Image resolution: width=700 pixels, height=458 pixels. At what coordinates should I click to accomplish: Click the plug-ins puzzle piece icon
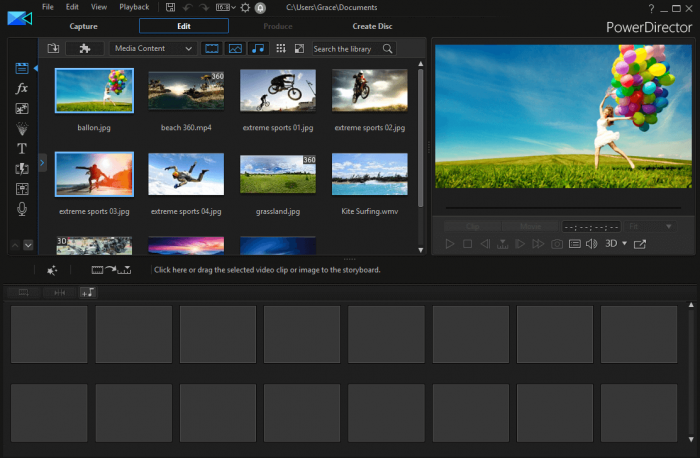[85, 48]
